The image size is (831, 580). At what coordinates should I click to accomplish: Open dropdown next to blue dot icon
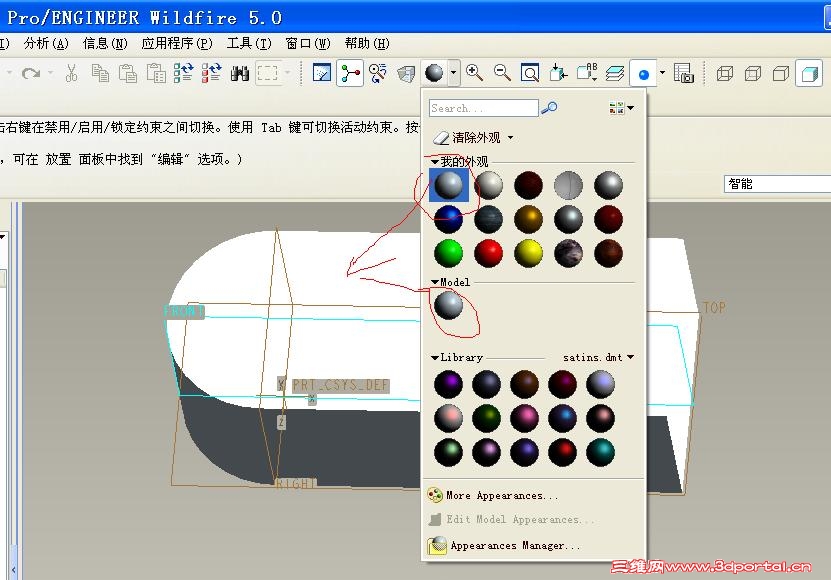point(662,73)
